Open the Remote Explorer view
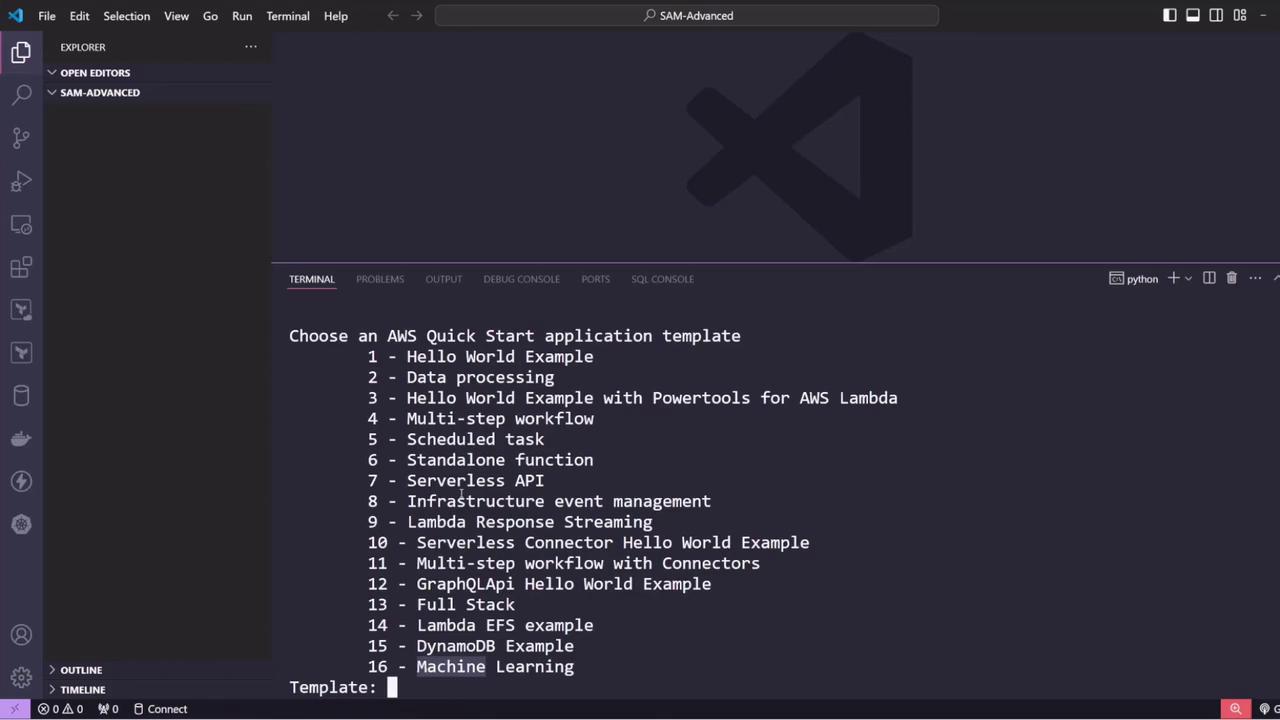This screenshot has height=720, width=1280. 21,224
